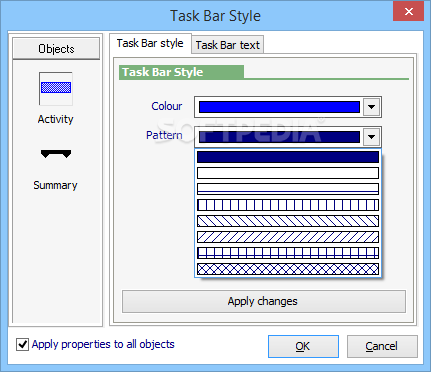
Task: Choose the horizontal line pattern option
Action: pyautogui.click(x=288, y=189)
